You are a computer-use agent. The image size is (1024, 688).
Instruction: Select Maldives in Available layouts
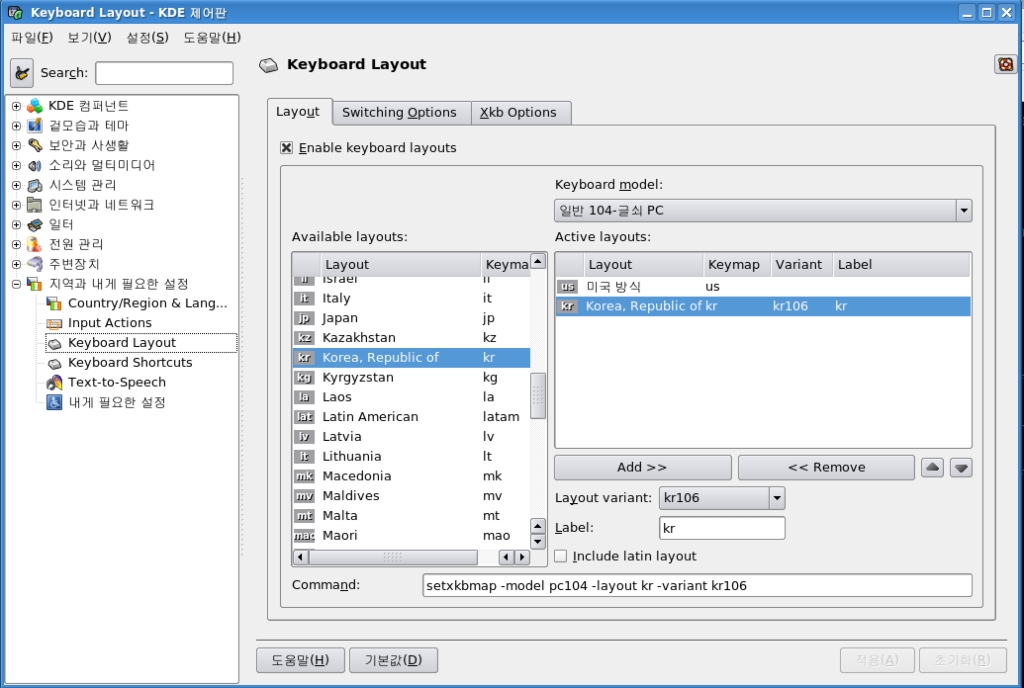pyautogui.click(x=411, y=495)
